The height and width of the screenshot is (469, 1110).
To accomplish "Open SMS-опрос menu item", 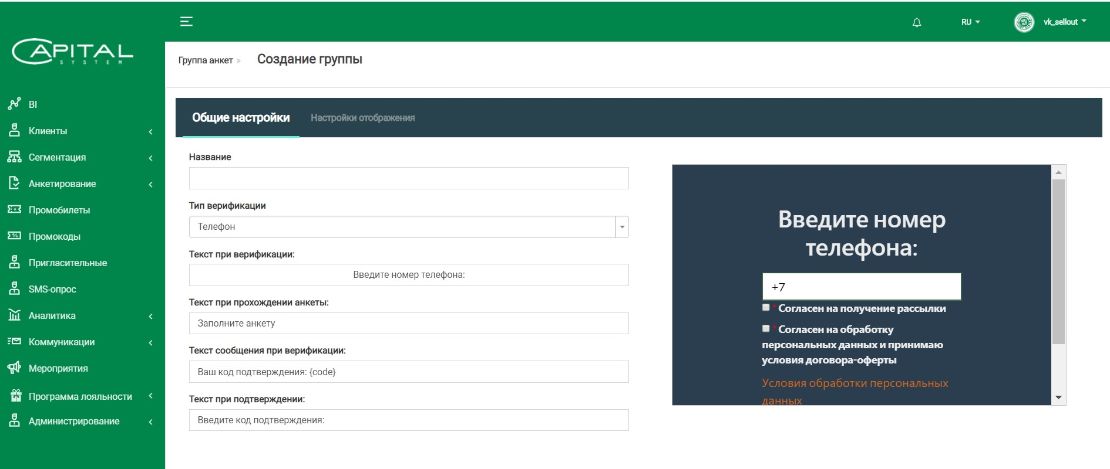I will tap(52, 289).
